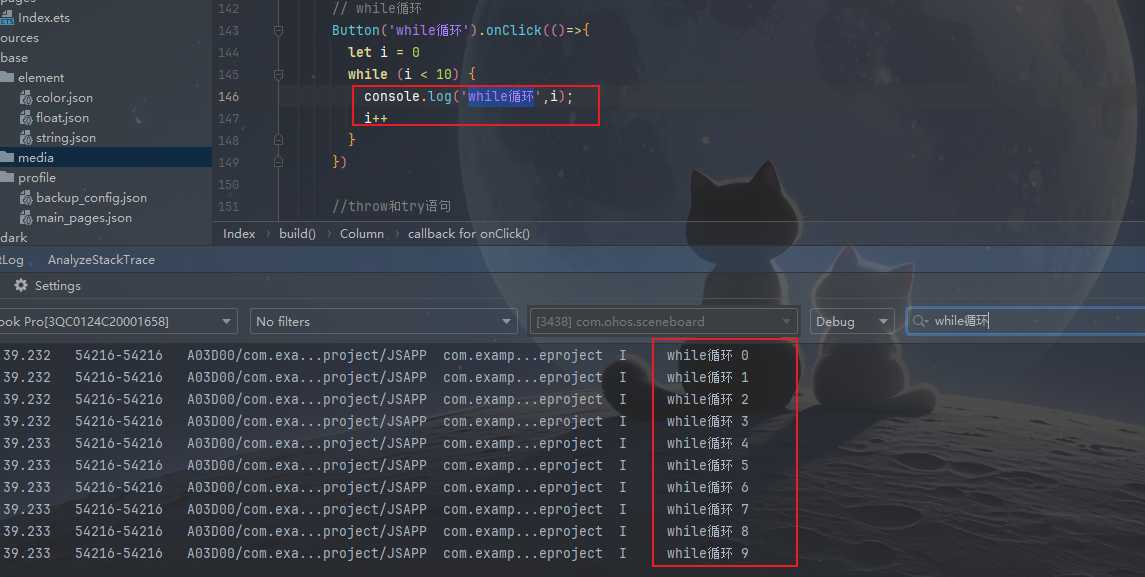Viewport: 1145px width, 577px height.
Task: Click the profile folder icon
Action: (7, 177)
